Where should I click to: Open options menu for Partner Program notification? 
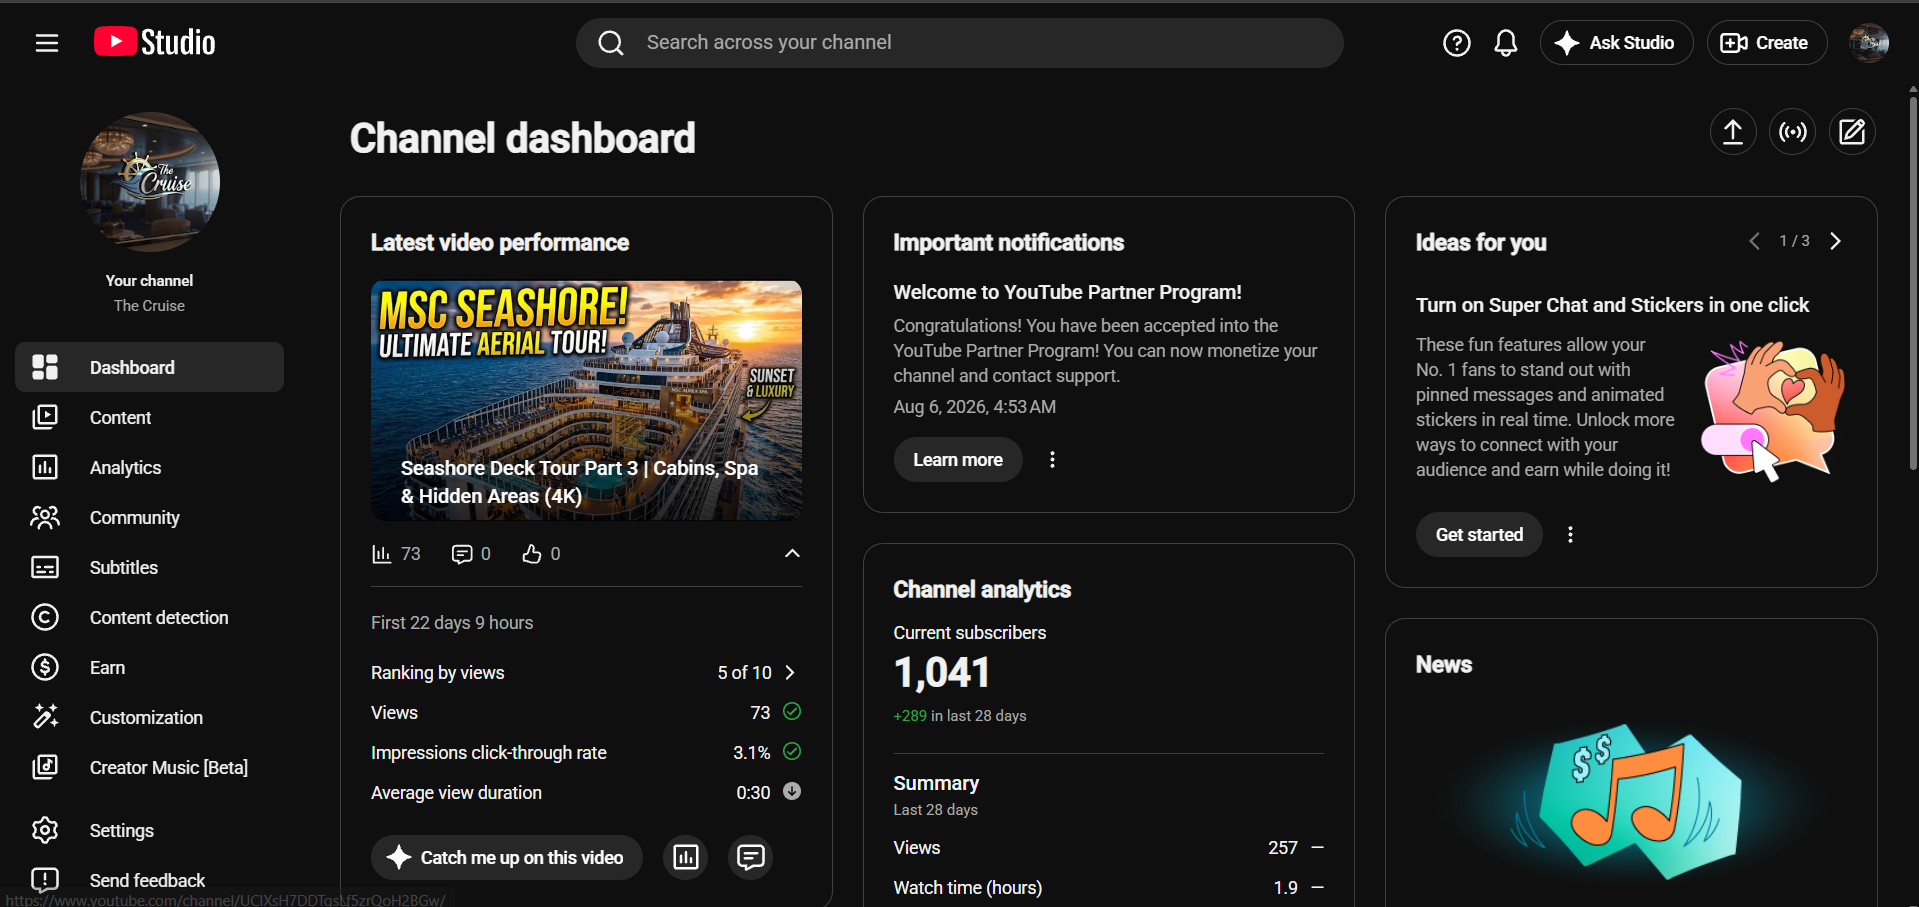tap(1052, 460)
